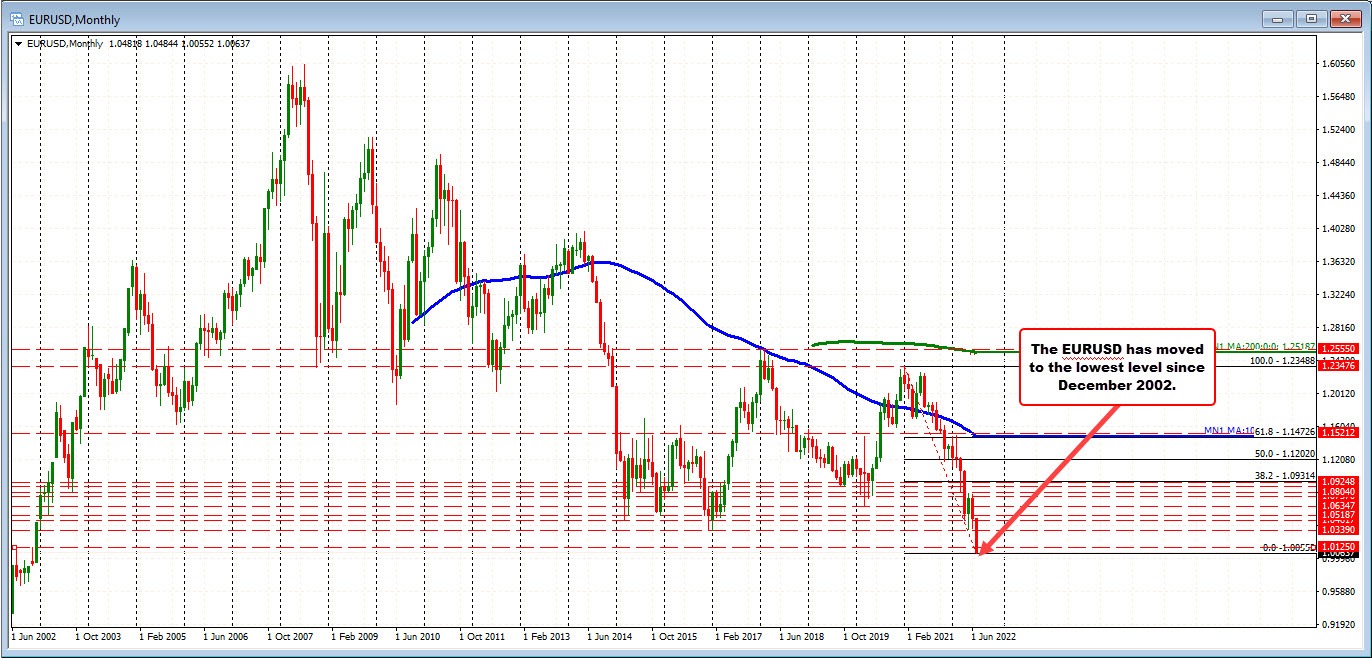The width and height of the screenshot is (1372, 658).
Task: Click the chart window icon in title bar
Action: (x=14, y=18)
